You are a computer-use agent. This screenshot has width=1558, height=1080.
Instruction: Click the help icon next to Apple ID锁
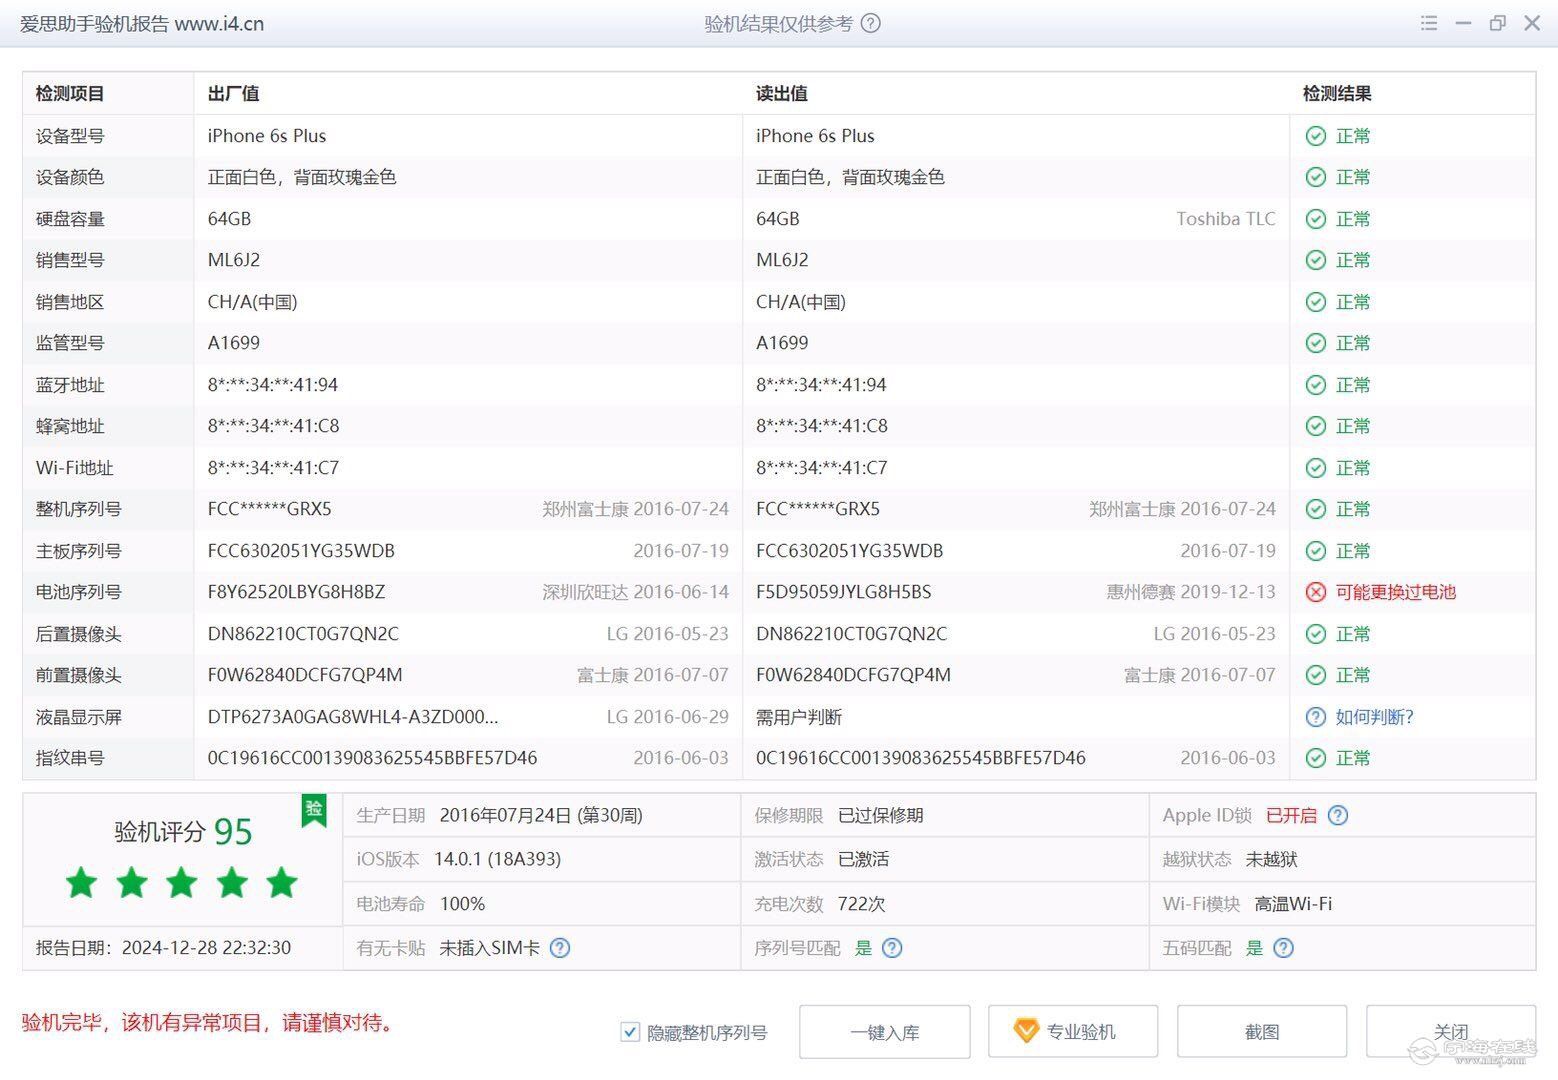(1338, 815)
